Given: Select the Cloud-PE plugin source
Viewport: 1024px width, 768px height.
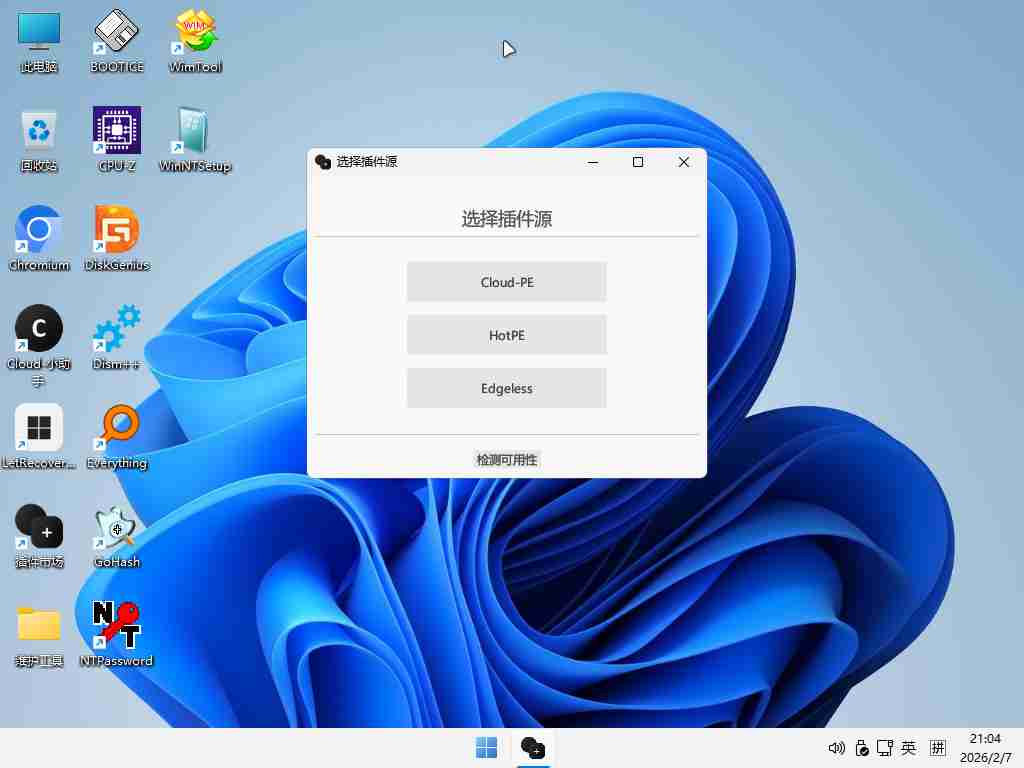Looking at the screenshot, I should [506, 282].
